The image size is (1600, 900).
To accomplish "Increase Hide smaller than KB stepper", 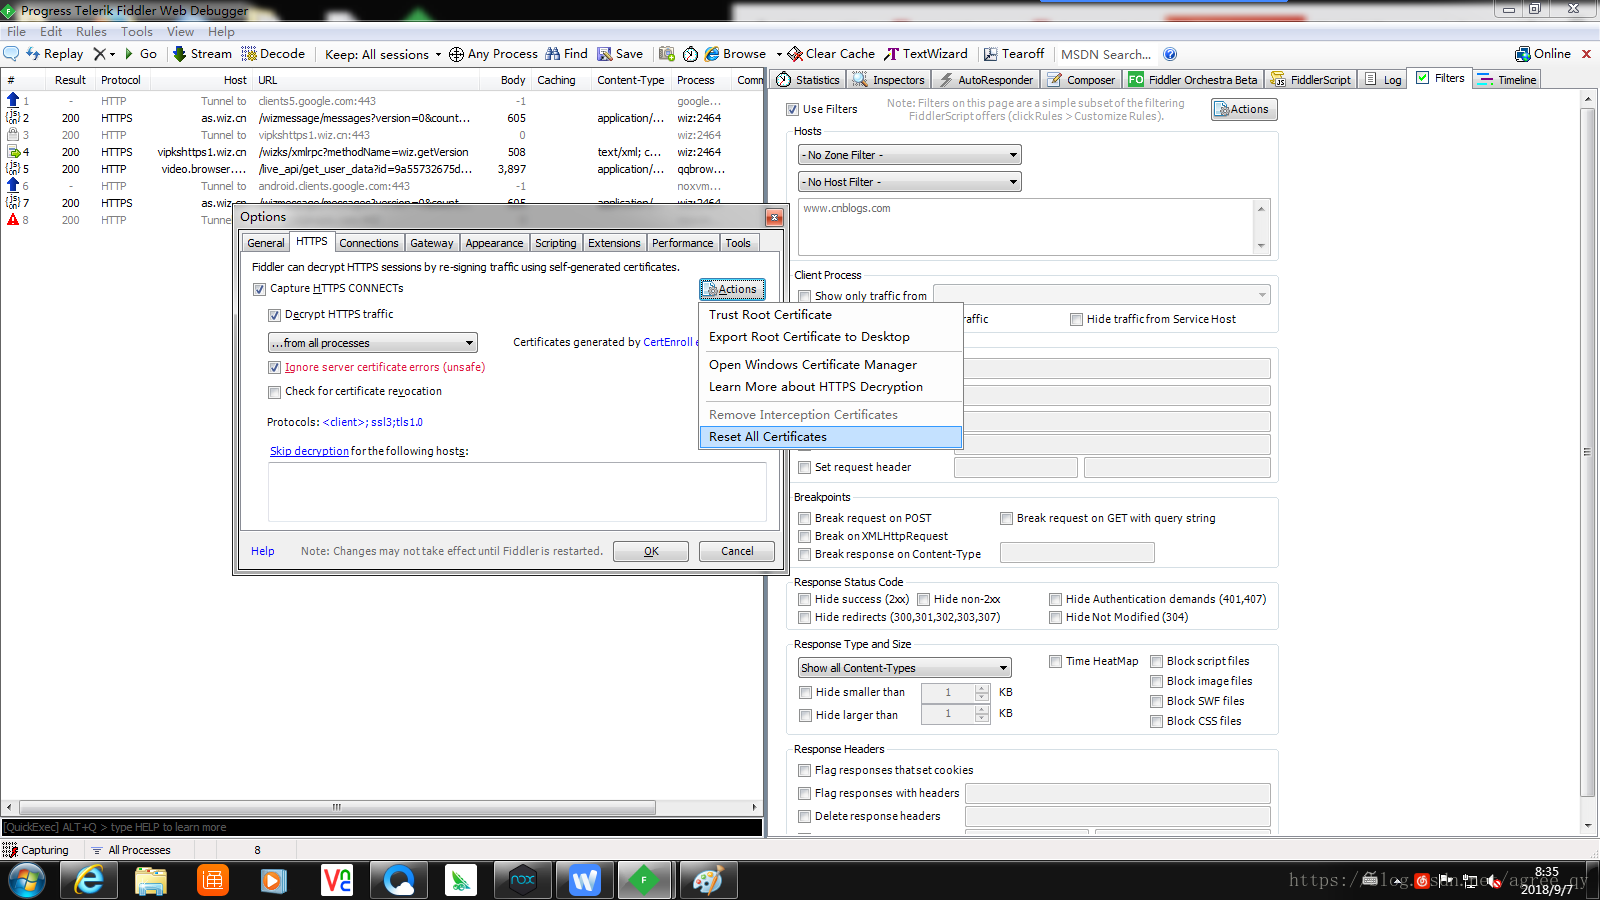I will click(x=982, y=688).
